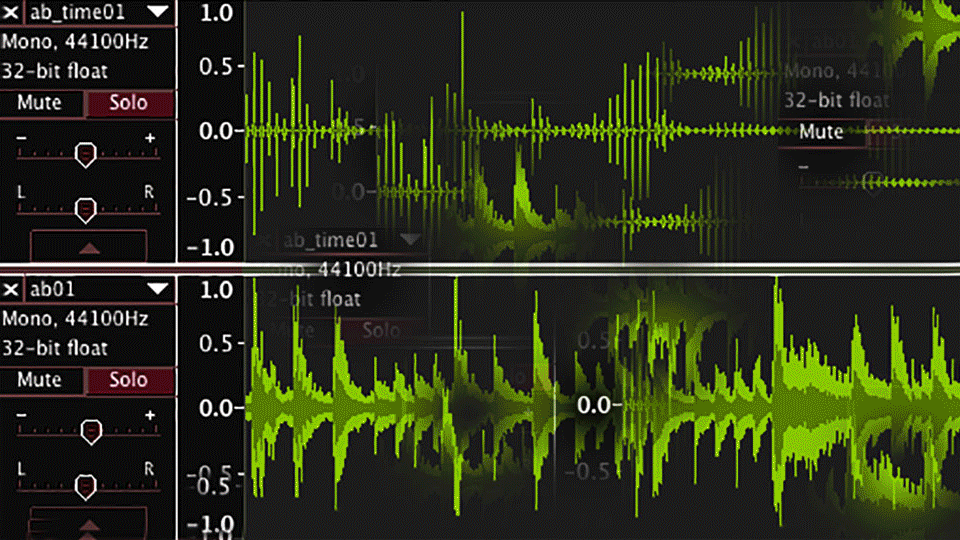This screenshot has width=960, height=540.
Task: Open the ab01 track name dropdown menu
Action: click(156, 289)
